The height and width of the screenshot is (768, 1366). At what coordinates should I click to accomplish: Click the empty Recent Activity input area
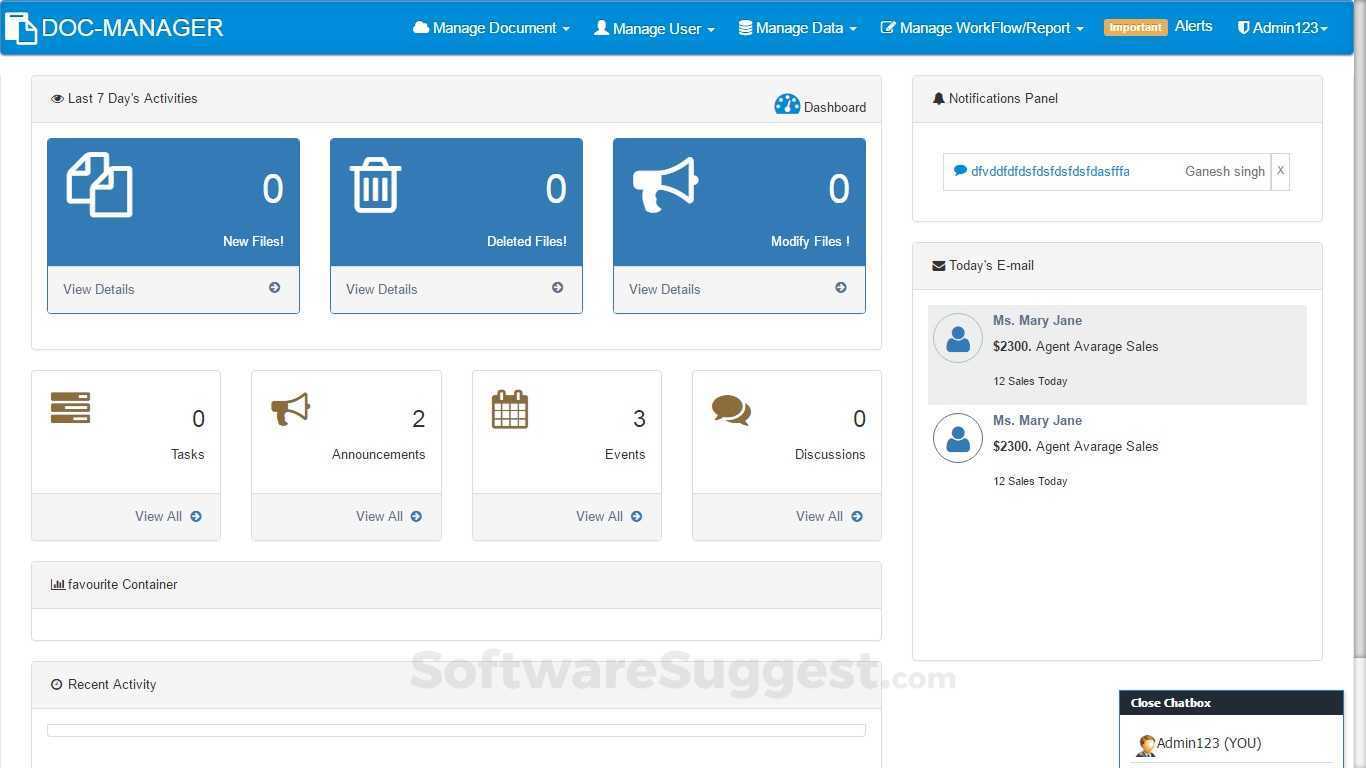[x=456, y=730]
